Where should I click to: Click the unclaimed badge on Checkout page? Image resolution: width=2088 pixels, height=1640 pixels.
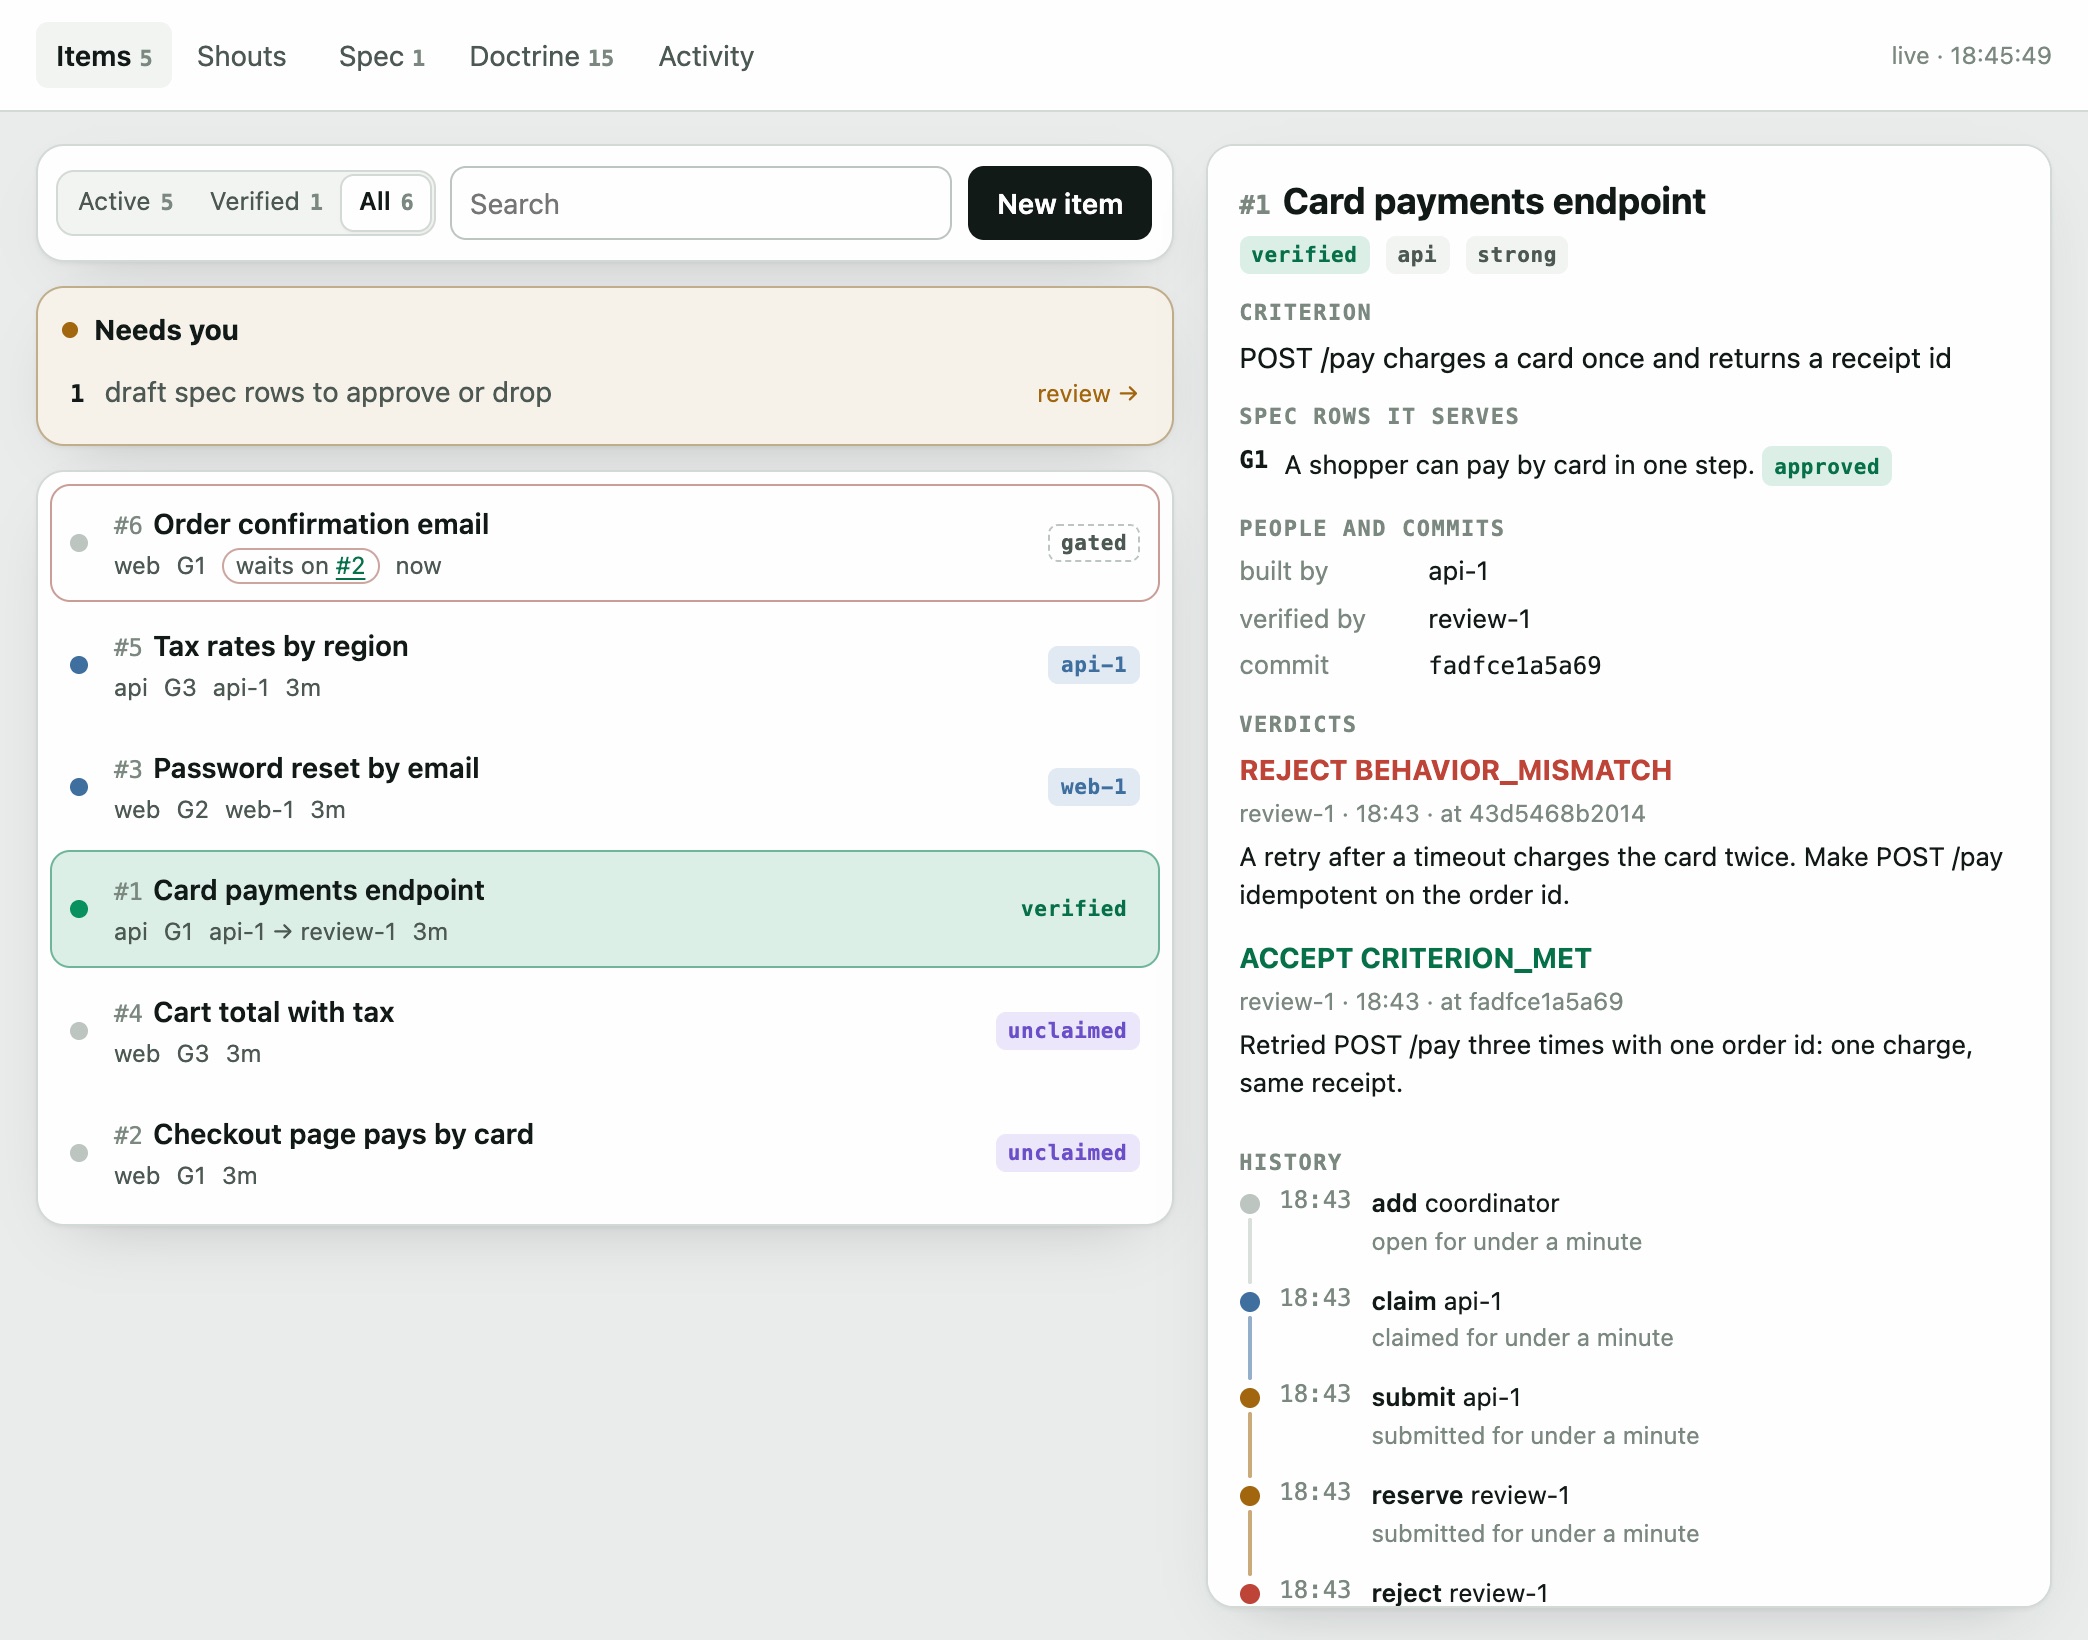coord(1067,1153)
